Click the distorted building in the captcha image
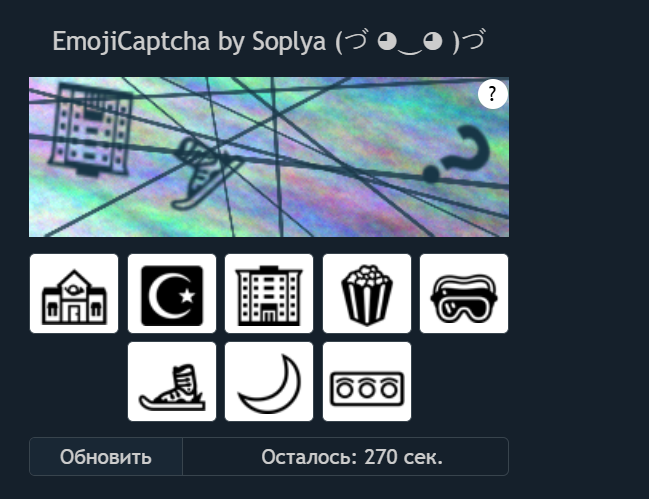Image resolution: width=649 pixels, height=499 pixels. tap(91, 129)
